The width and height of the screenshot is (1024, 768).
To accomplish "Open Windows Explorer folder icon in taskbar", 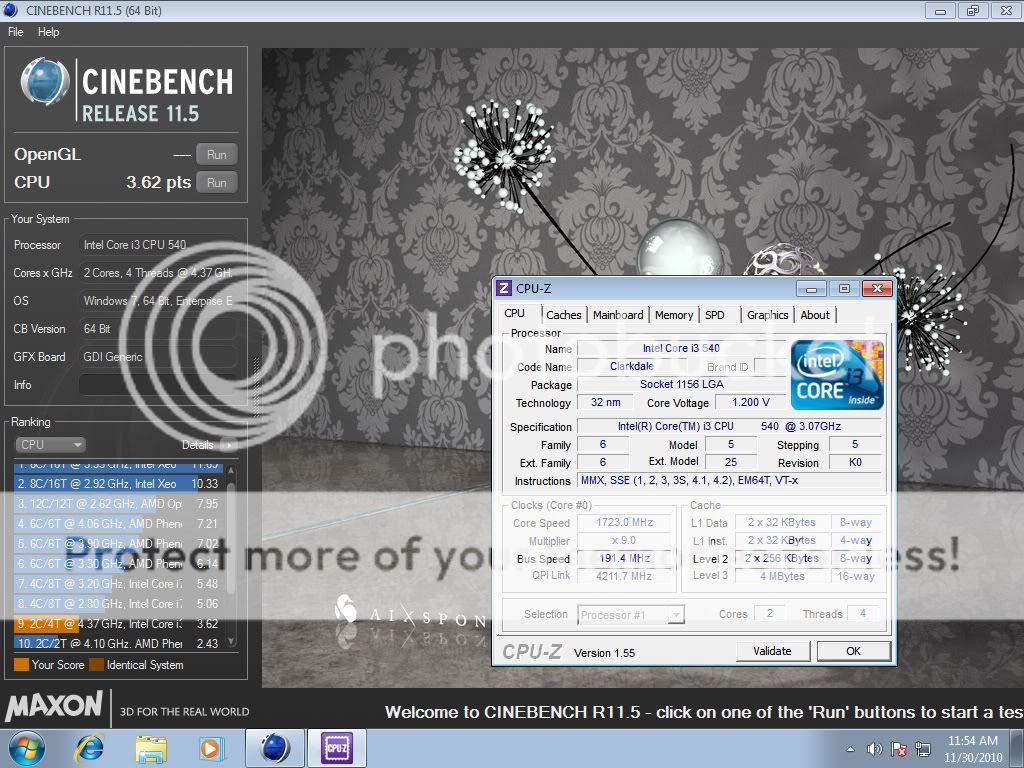I will 151,748.
